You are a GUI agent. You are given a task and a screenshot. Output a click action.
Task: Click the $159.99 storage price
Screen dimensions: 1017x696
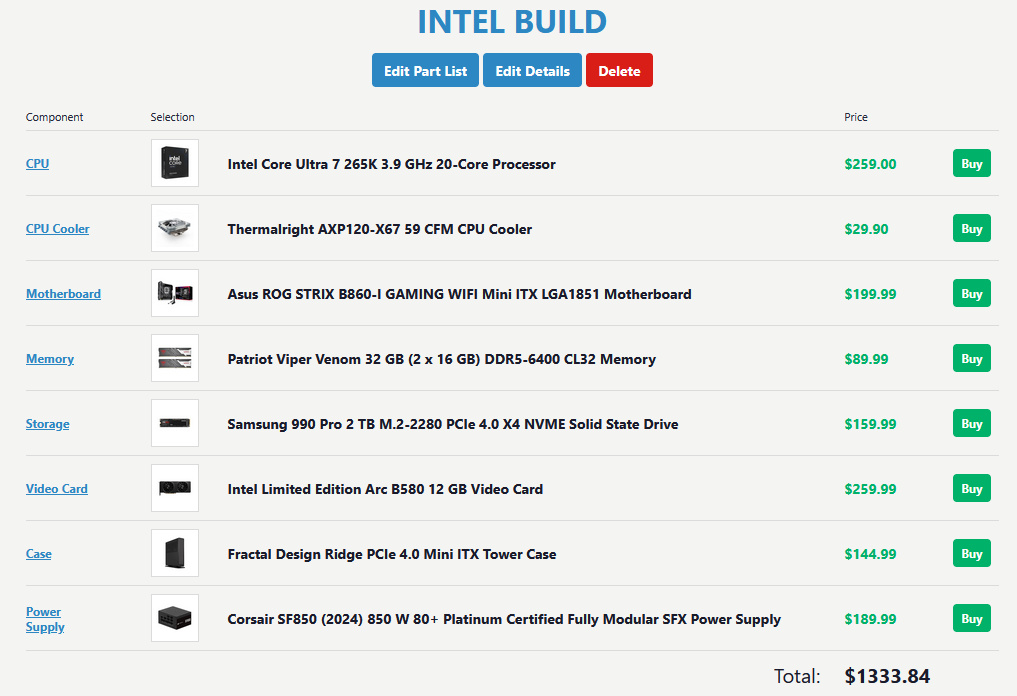coord(870,424)
